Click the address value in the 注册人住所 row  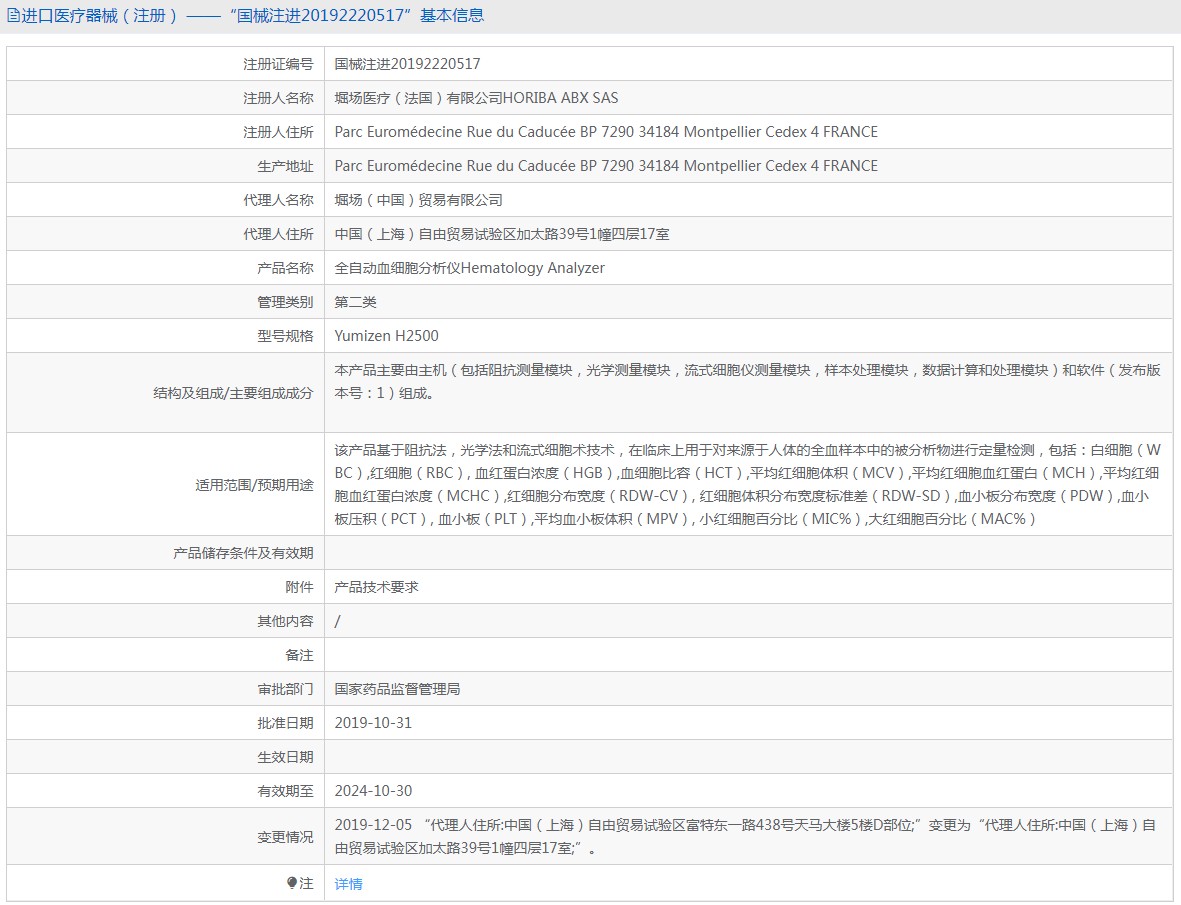[x=606, y=132]
